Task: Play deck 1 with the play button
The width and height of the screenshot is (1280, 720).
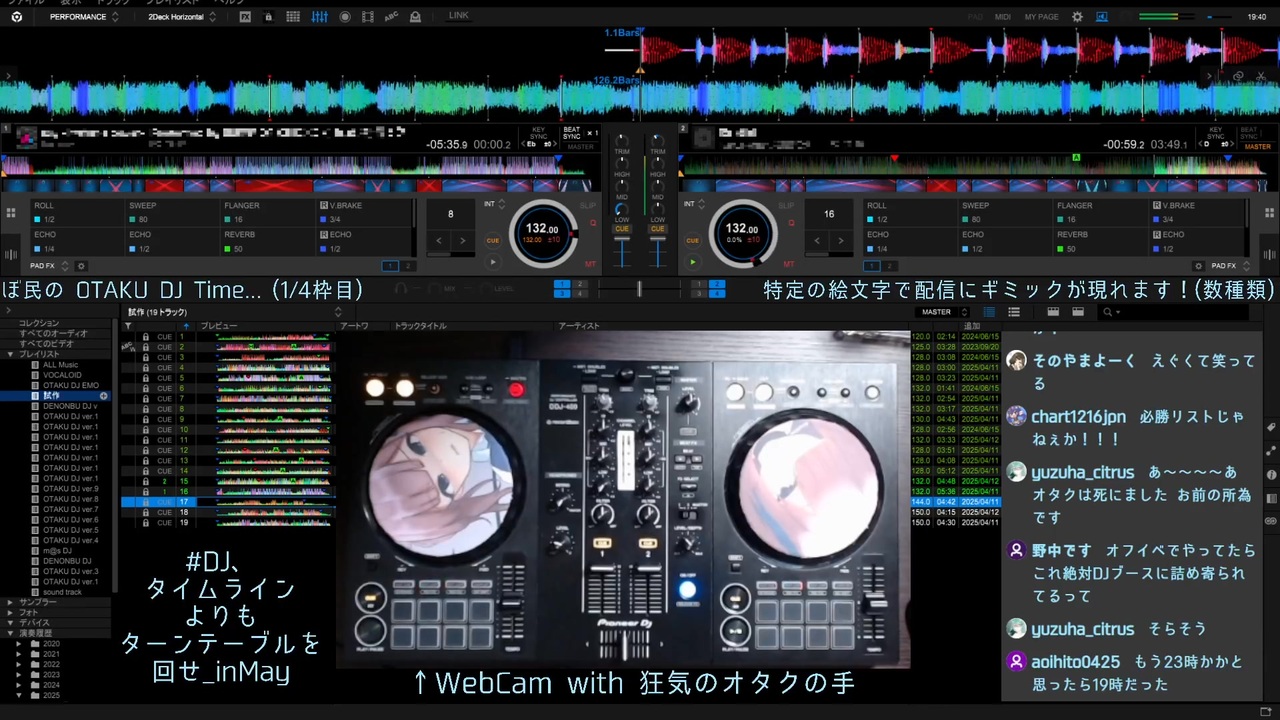Action: pos(492,262)
